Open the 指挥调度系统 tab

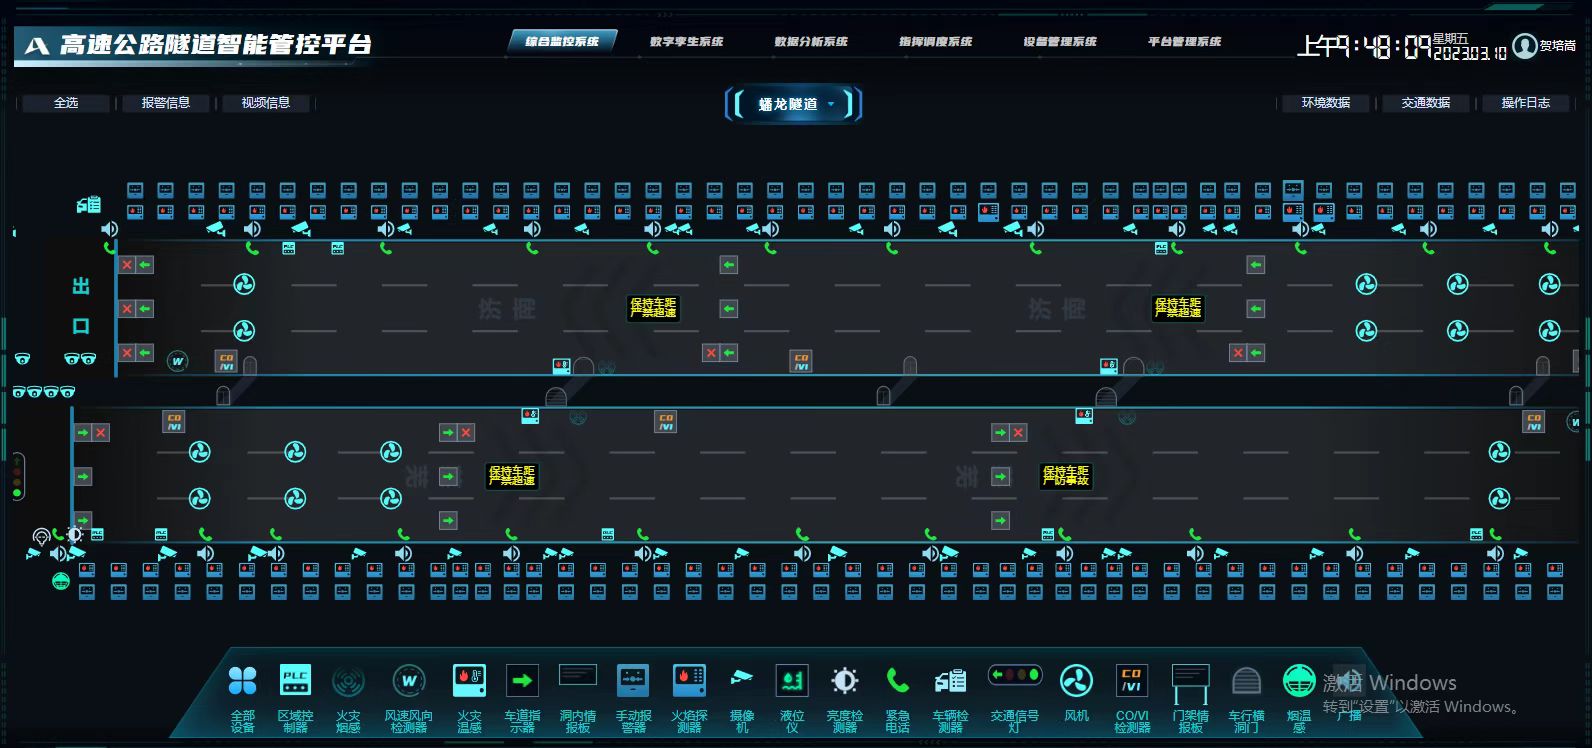[935, 42]
